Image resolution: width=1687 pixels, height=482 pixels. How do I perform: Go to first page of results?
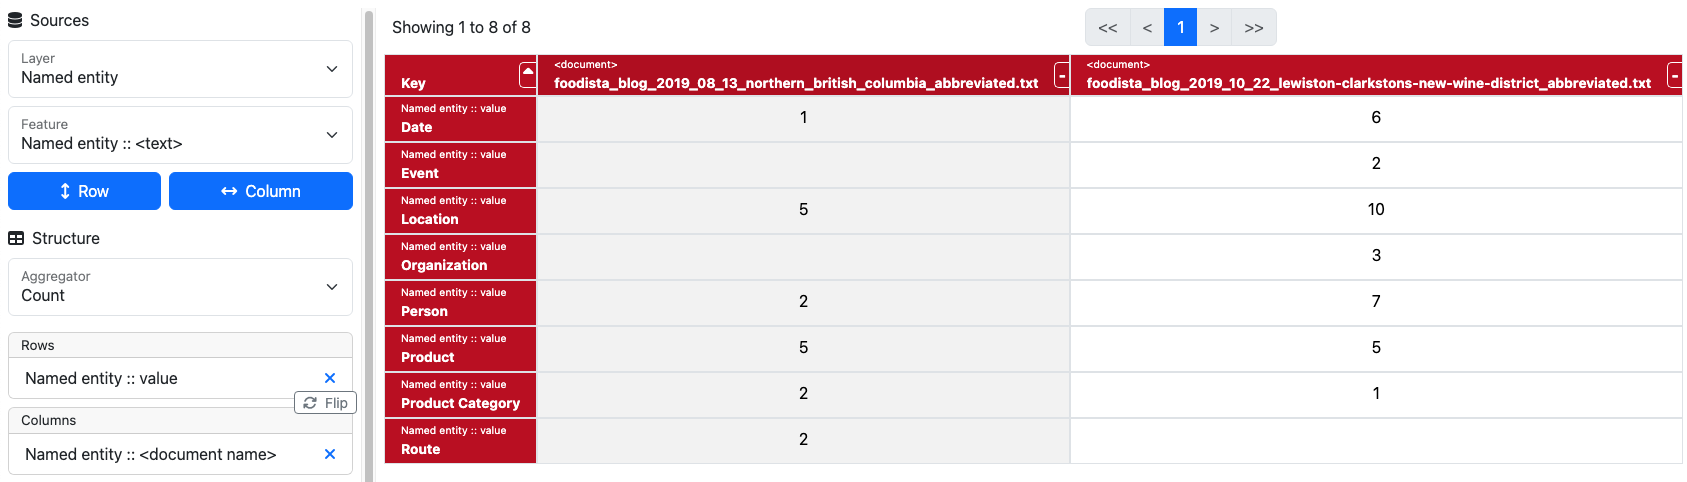tap(1107, 28)
